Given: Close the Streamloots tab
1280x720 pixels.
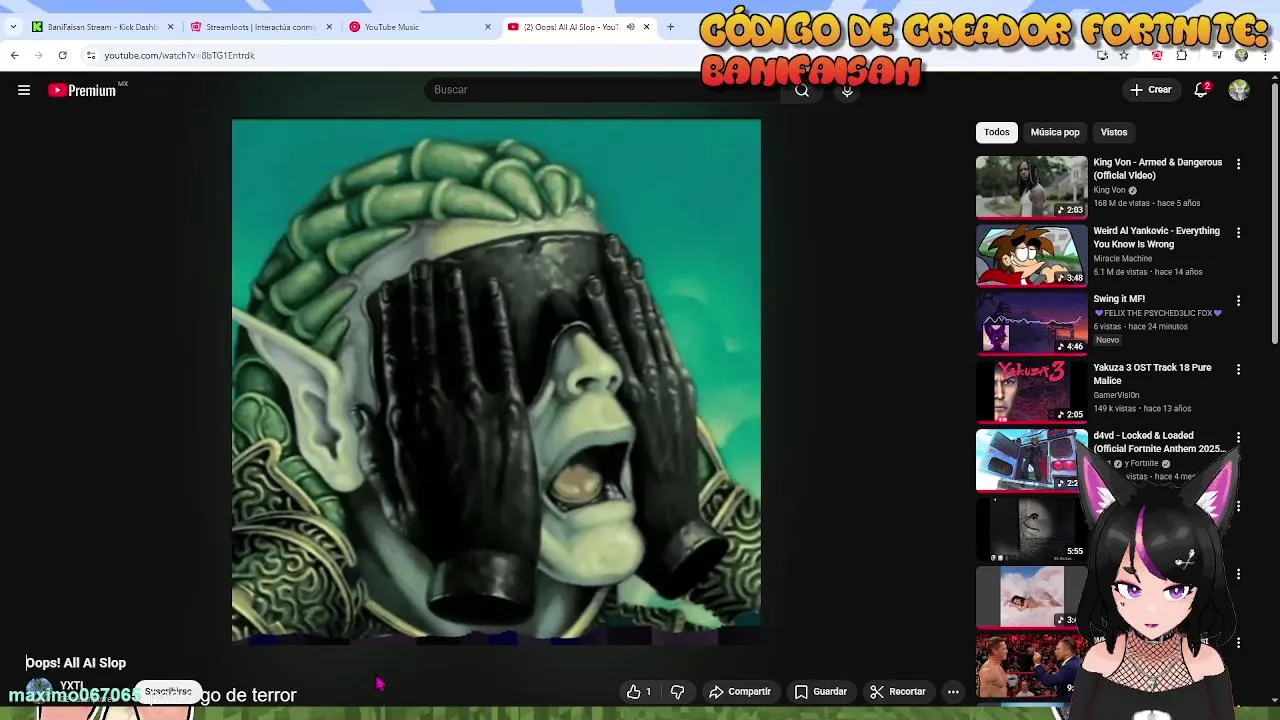Looking at the screenshot, I should 329,27.
